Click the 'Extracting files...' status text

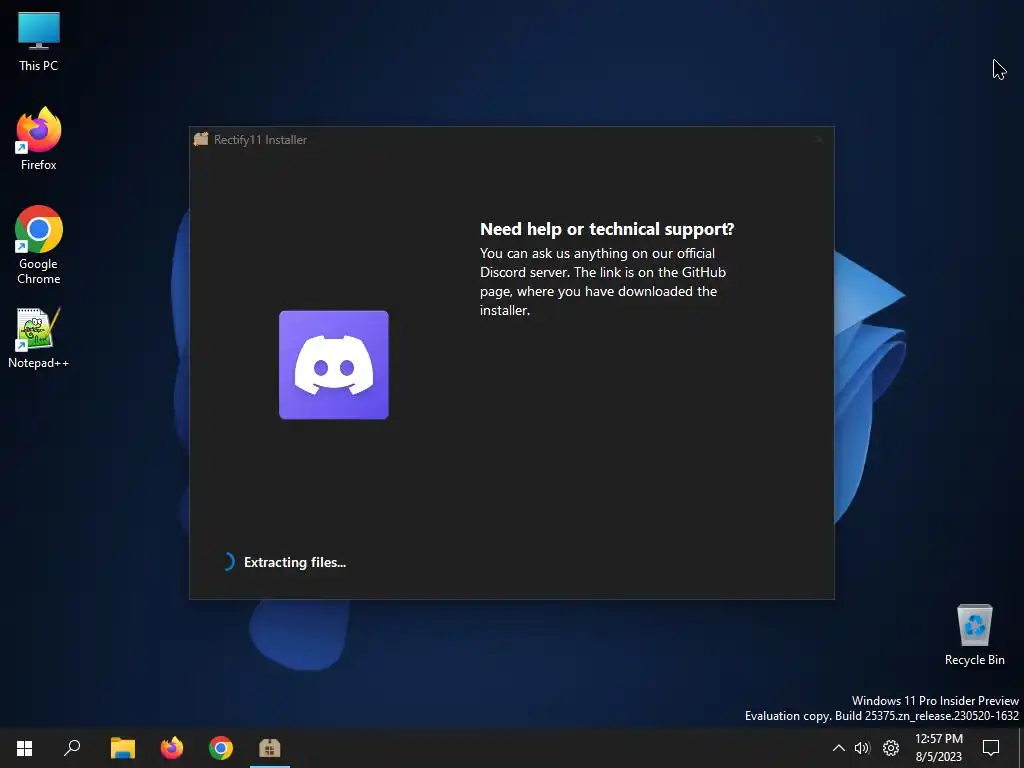(295, 562)
